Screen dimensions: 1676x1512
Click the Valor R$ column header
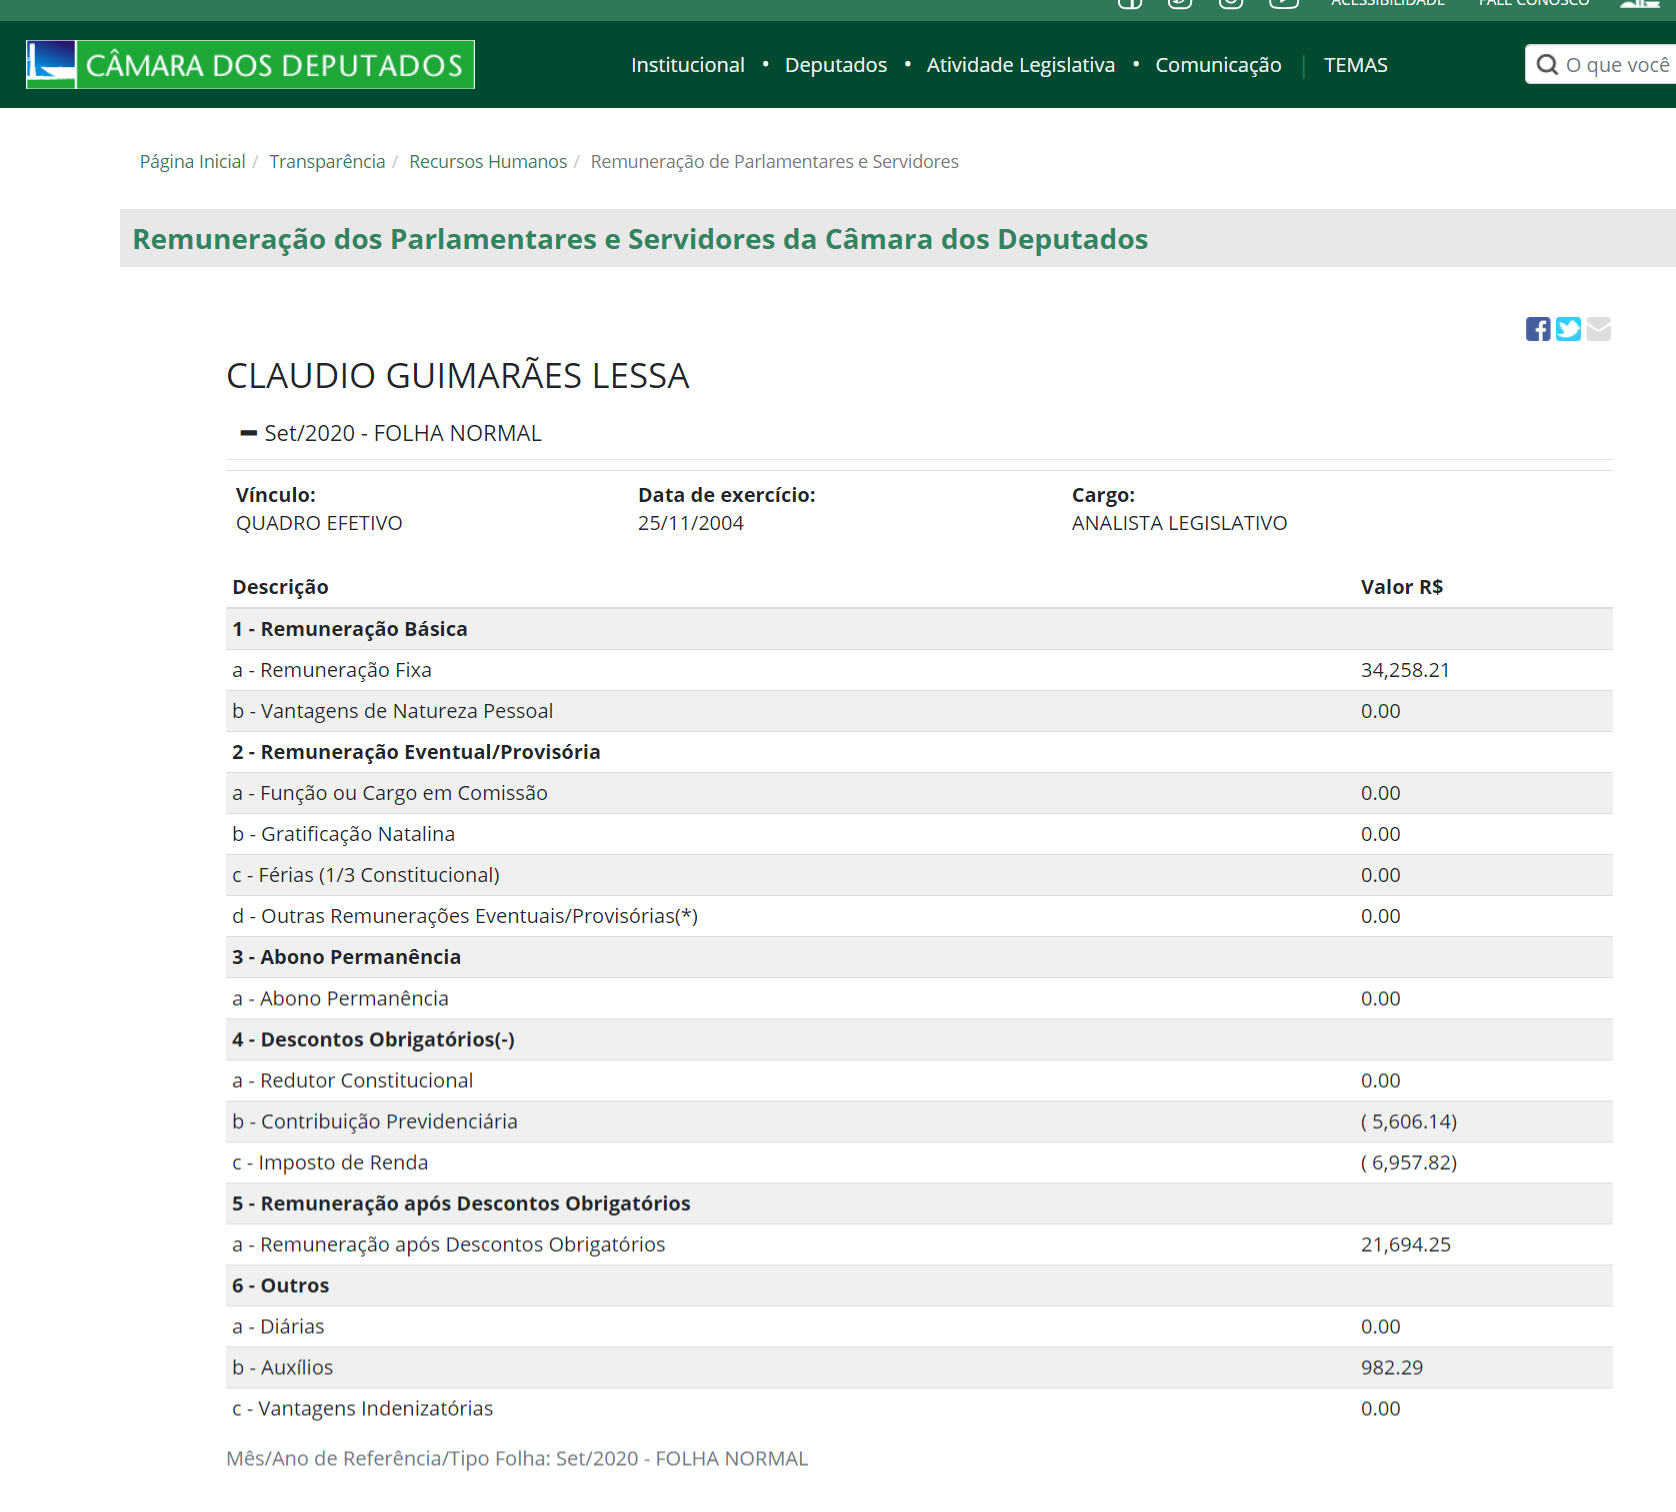[1401, 587]
